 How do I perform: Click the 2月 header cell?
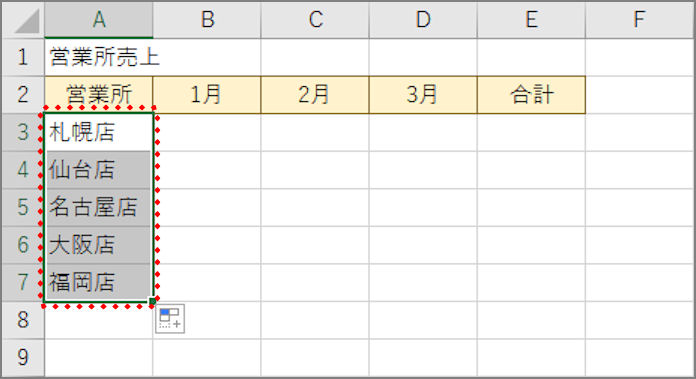[315, 95]
